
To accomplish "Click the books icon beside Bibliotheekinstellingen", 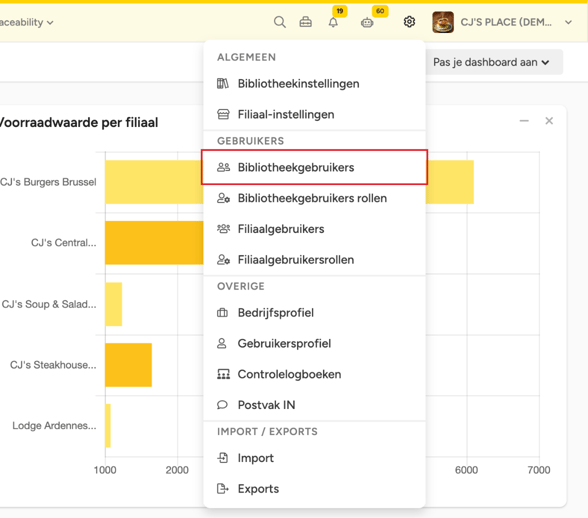I will click(x=223, y=84).
